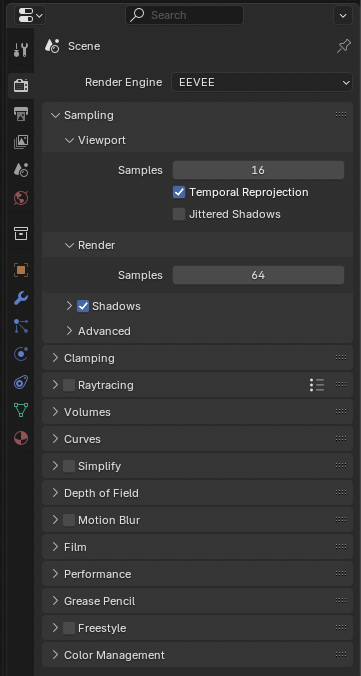Open the Tool properties tab
Image resolution: width=361 pixels, height=676 pixels.
21,50
